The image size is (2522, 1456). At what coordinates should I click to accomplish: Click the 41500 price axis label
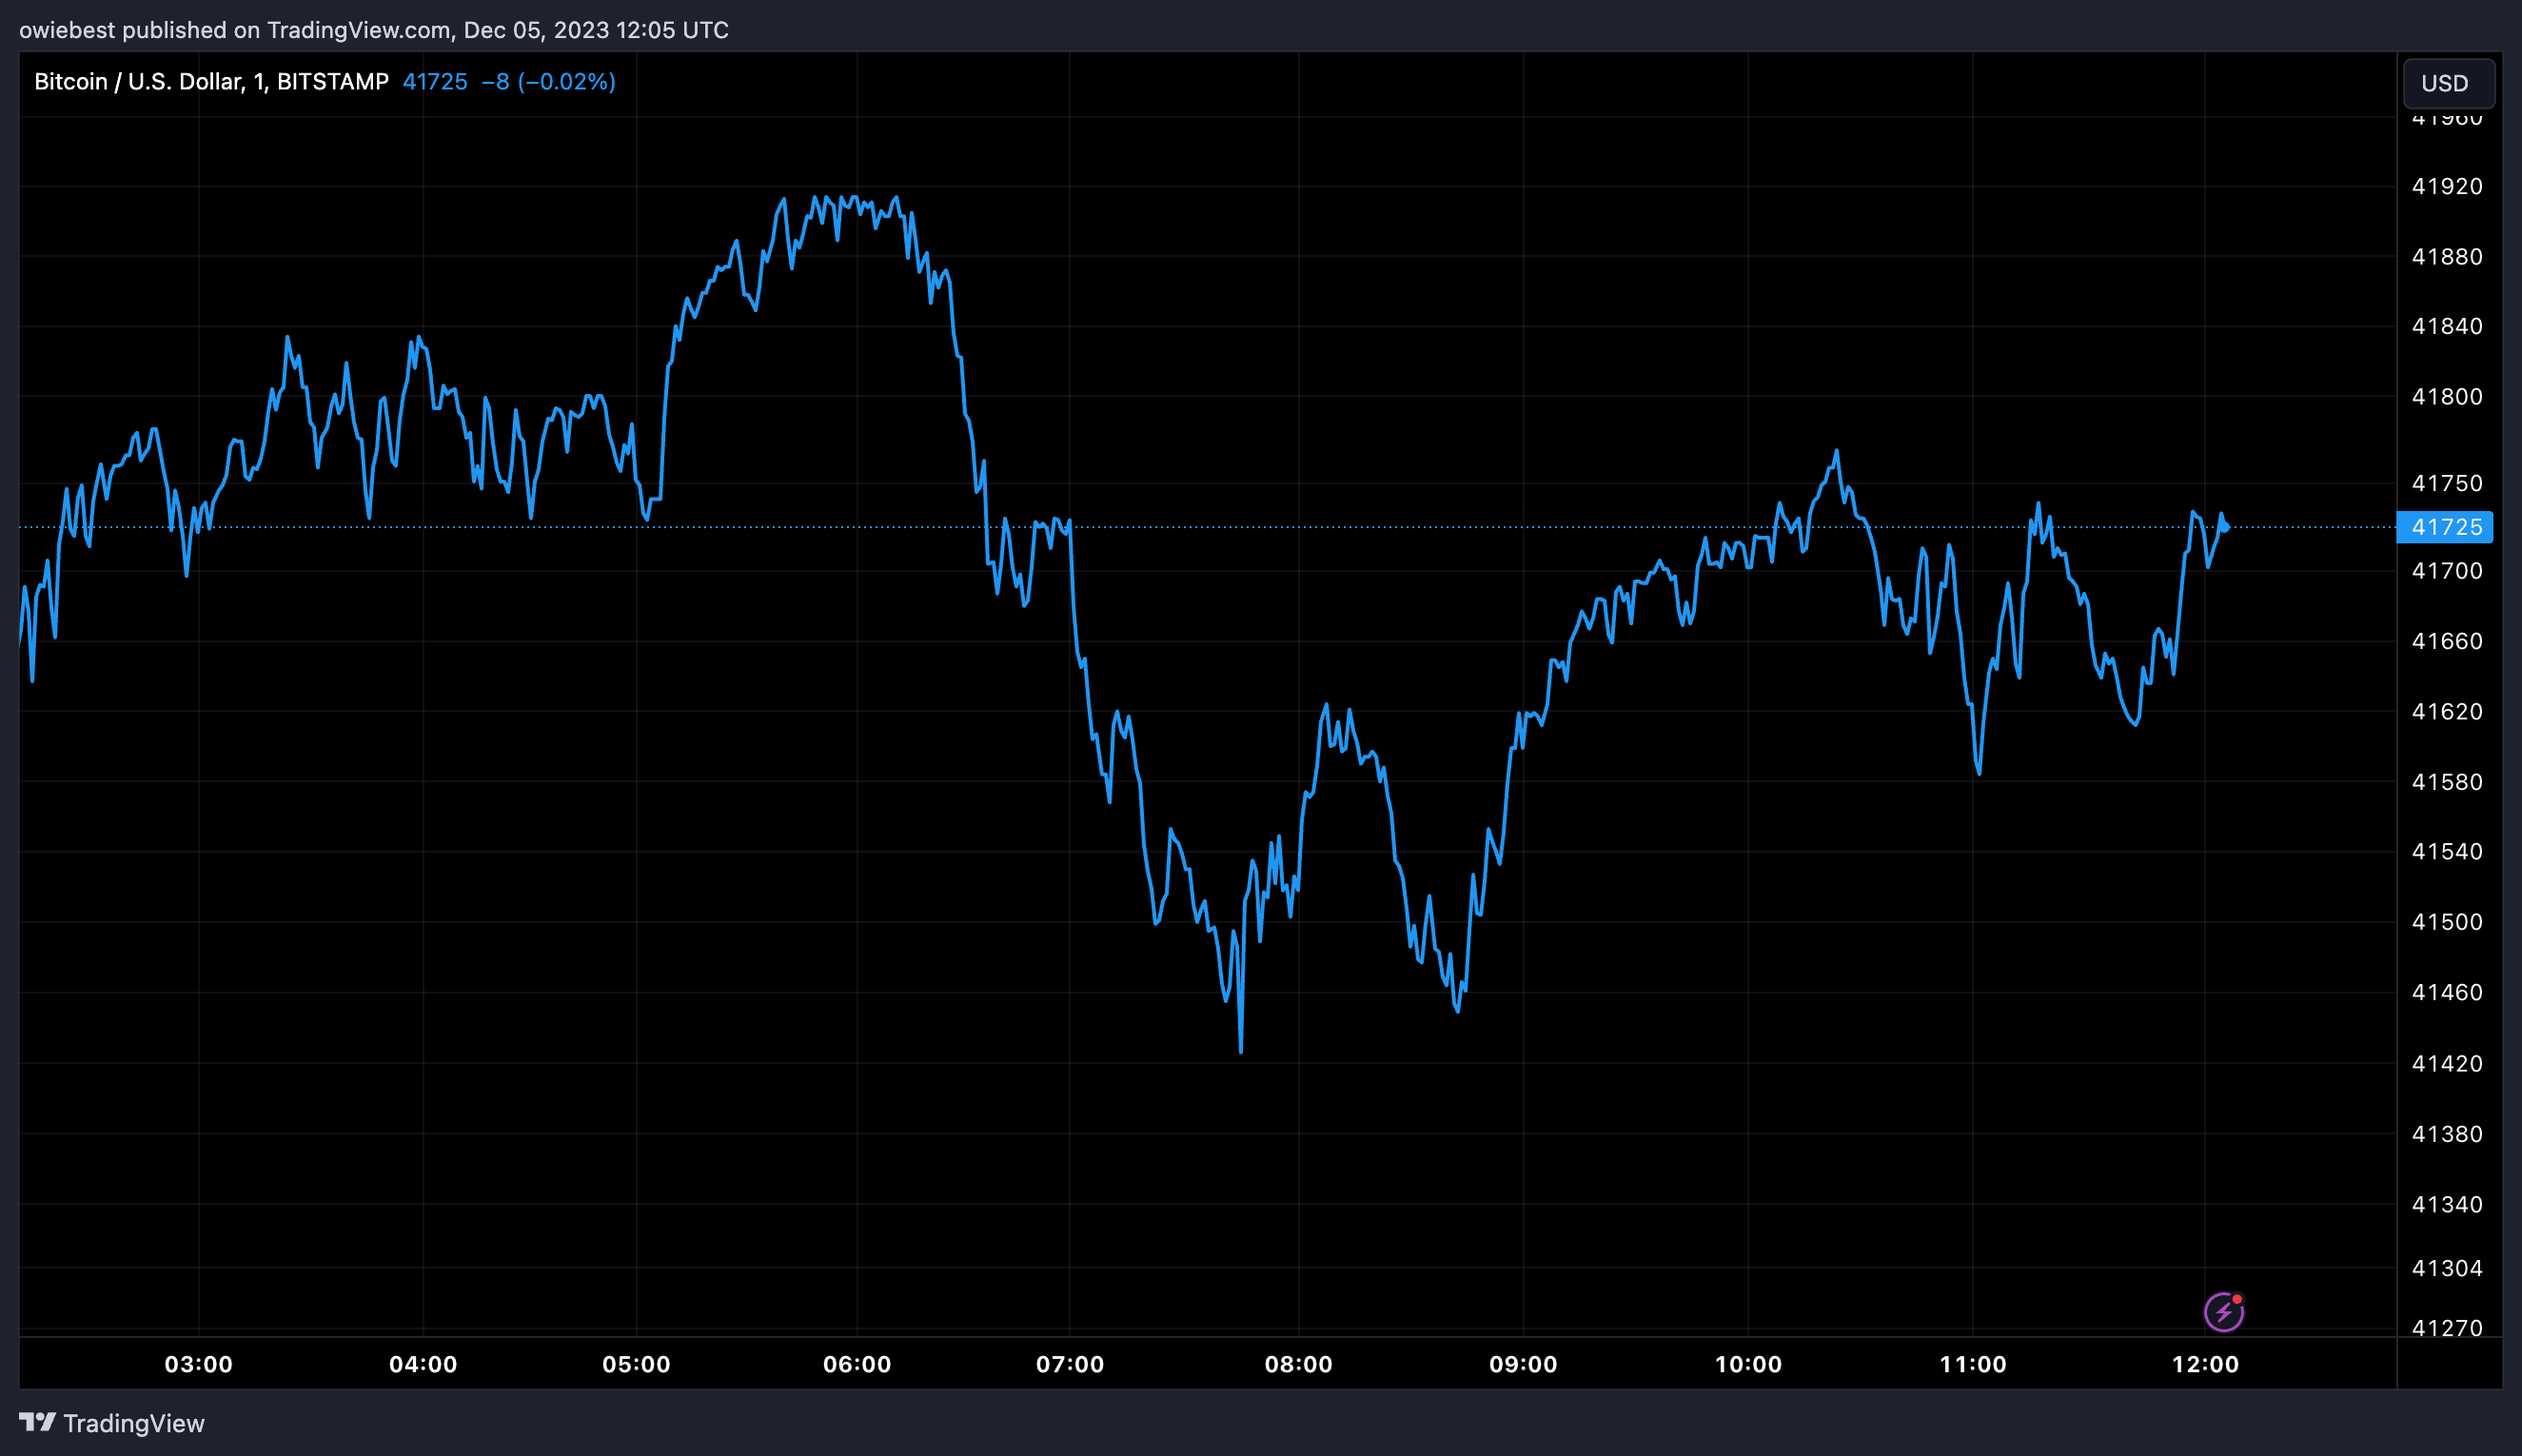point(2447,922)
